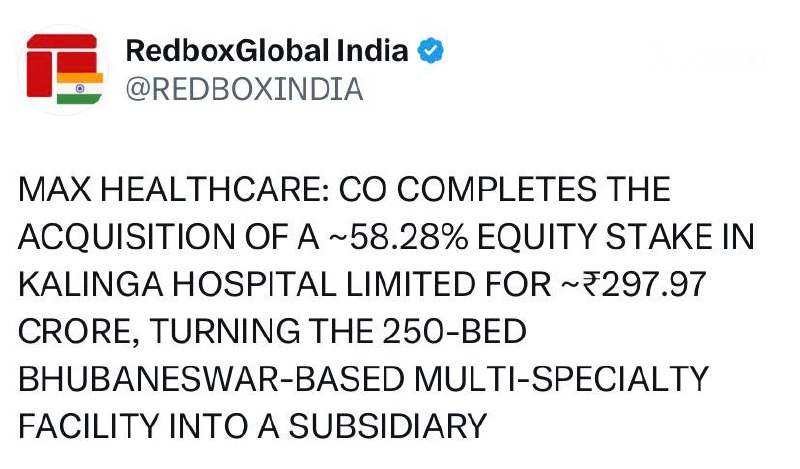Click the word ACQUISITION in the tweet

[127, 237]
